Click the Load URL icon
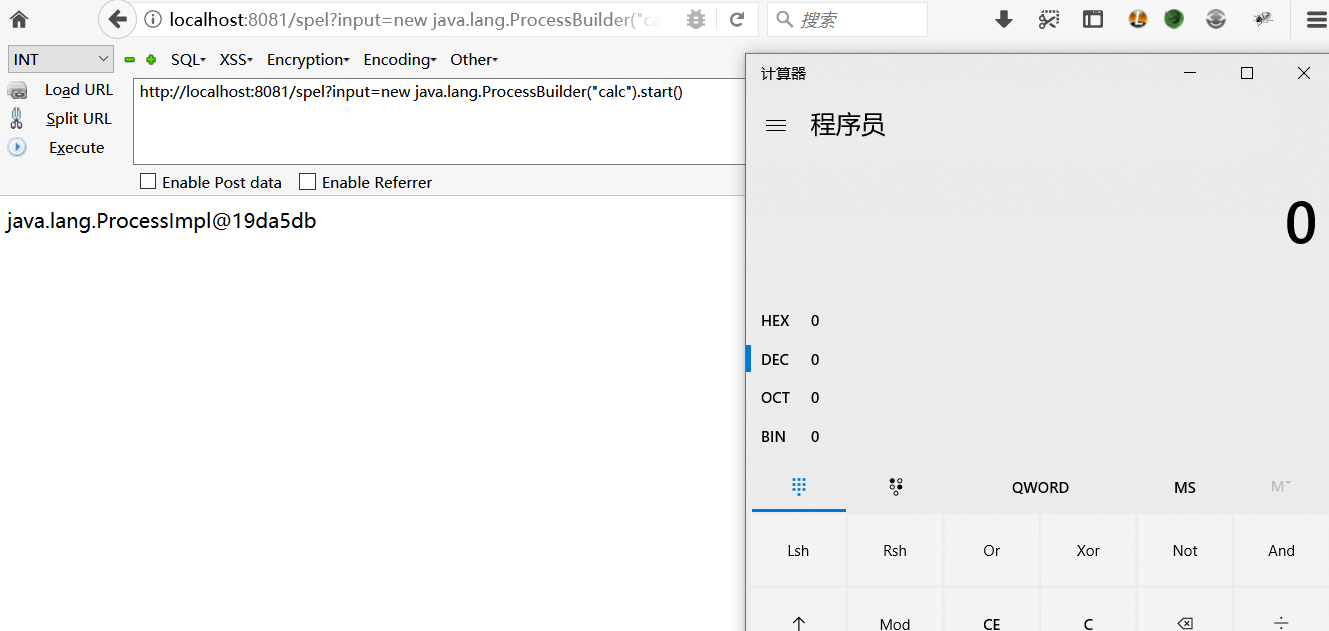This screenshot has height=631, width=1329. click(x=17, y=90)
